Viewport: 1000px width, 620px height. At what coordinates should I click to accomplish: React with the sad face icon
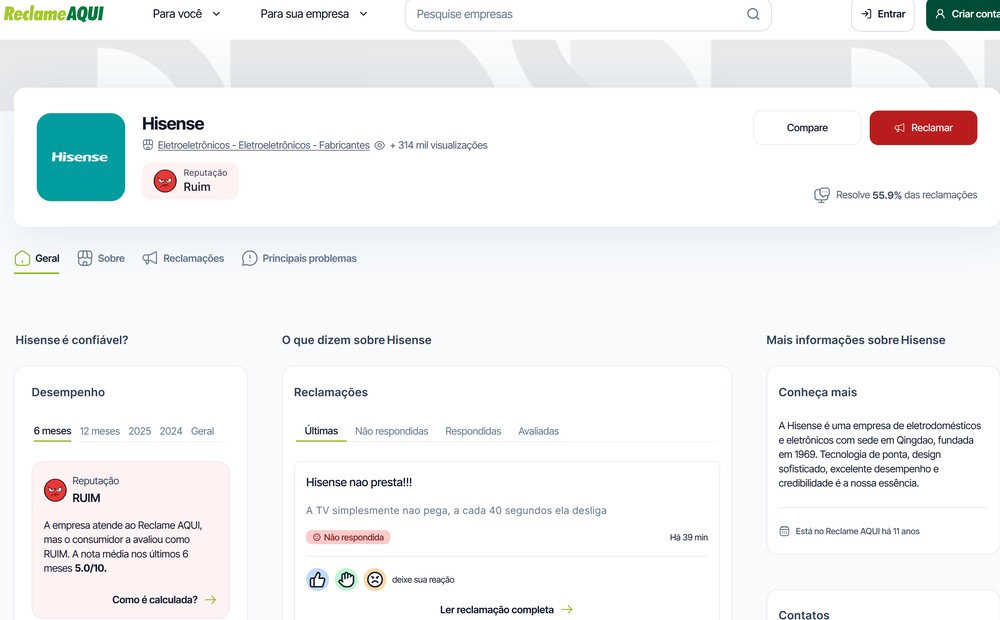click(375, 579)
